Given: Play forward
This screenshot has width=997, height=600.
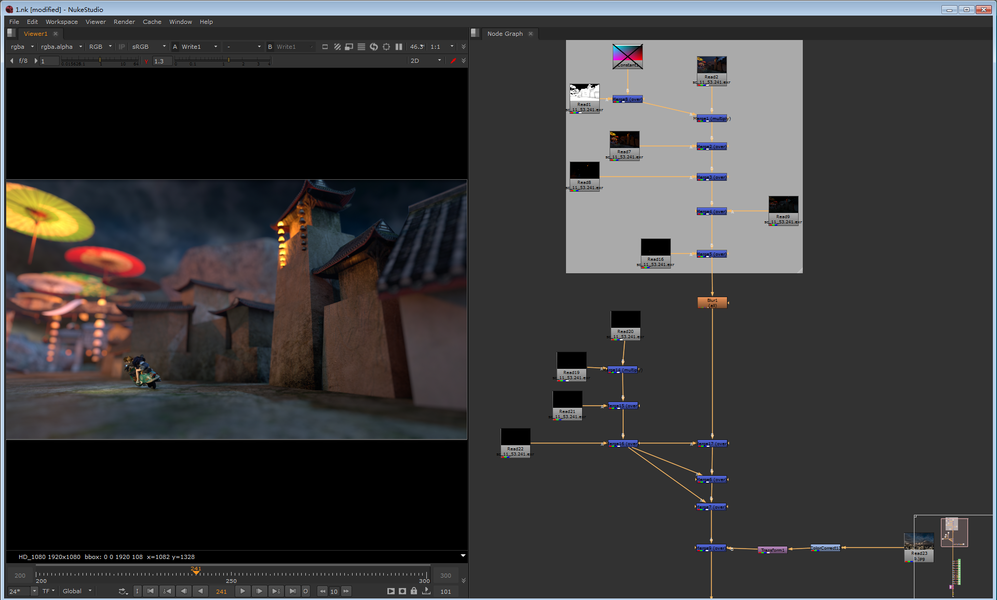Looking at the screenshot, I should 242,591.
